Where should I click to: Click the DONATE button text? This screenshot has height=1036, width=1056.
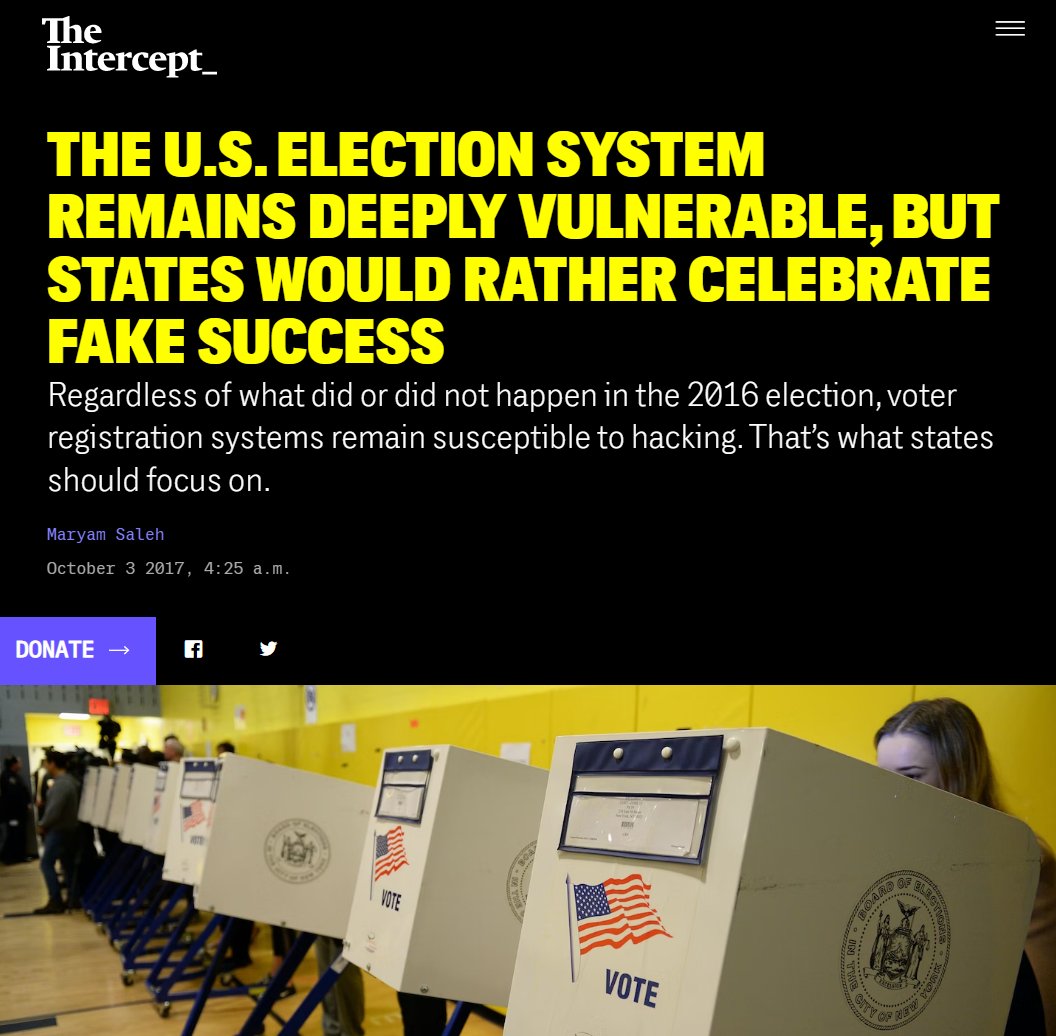coord(55,650)
